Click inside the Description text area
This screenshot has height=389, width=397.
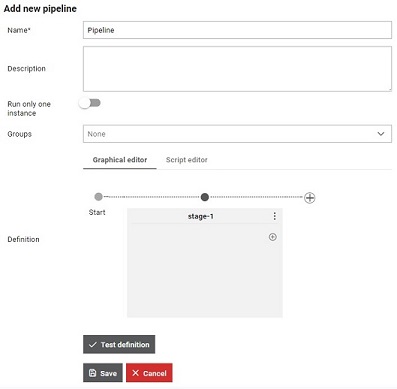(237, 69)
